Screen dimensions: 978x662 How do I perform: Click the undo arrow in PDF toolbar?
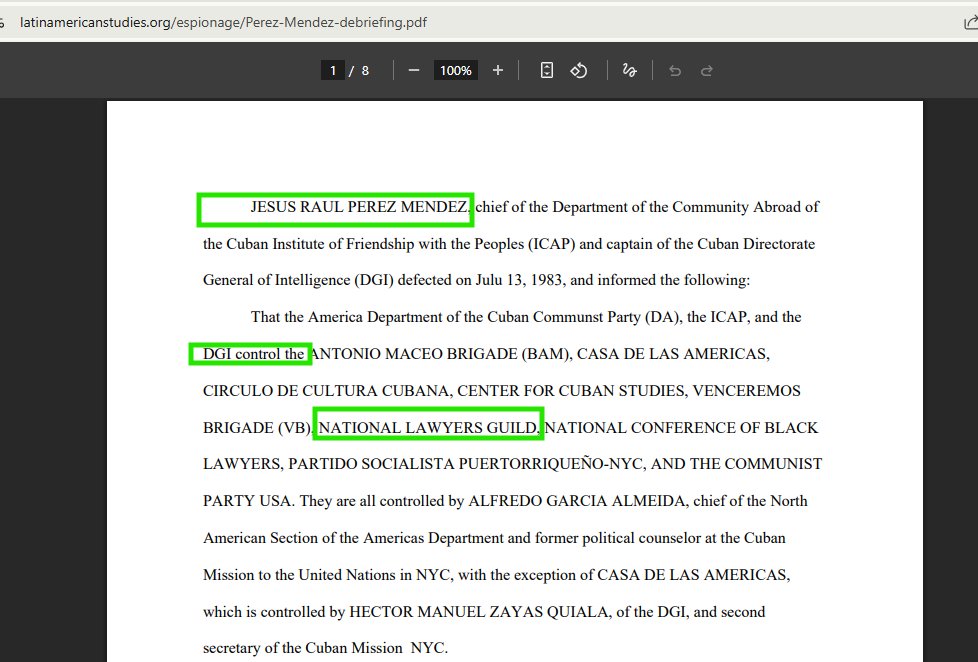[675, 71]
